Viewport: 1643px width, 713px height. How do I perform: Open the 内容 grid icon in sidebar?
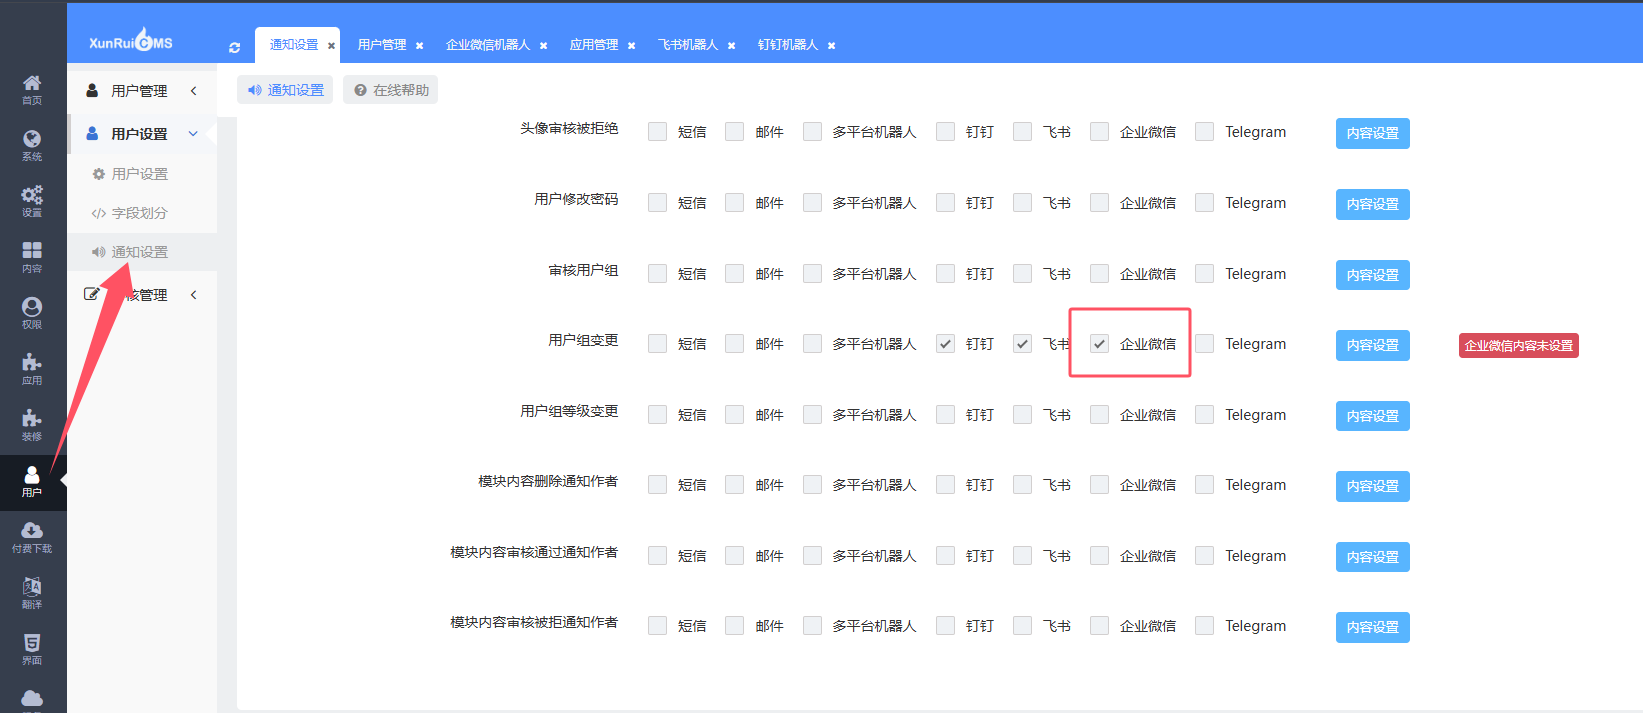coord(32,256)
